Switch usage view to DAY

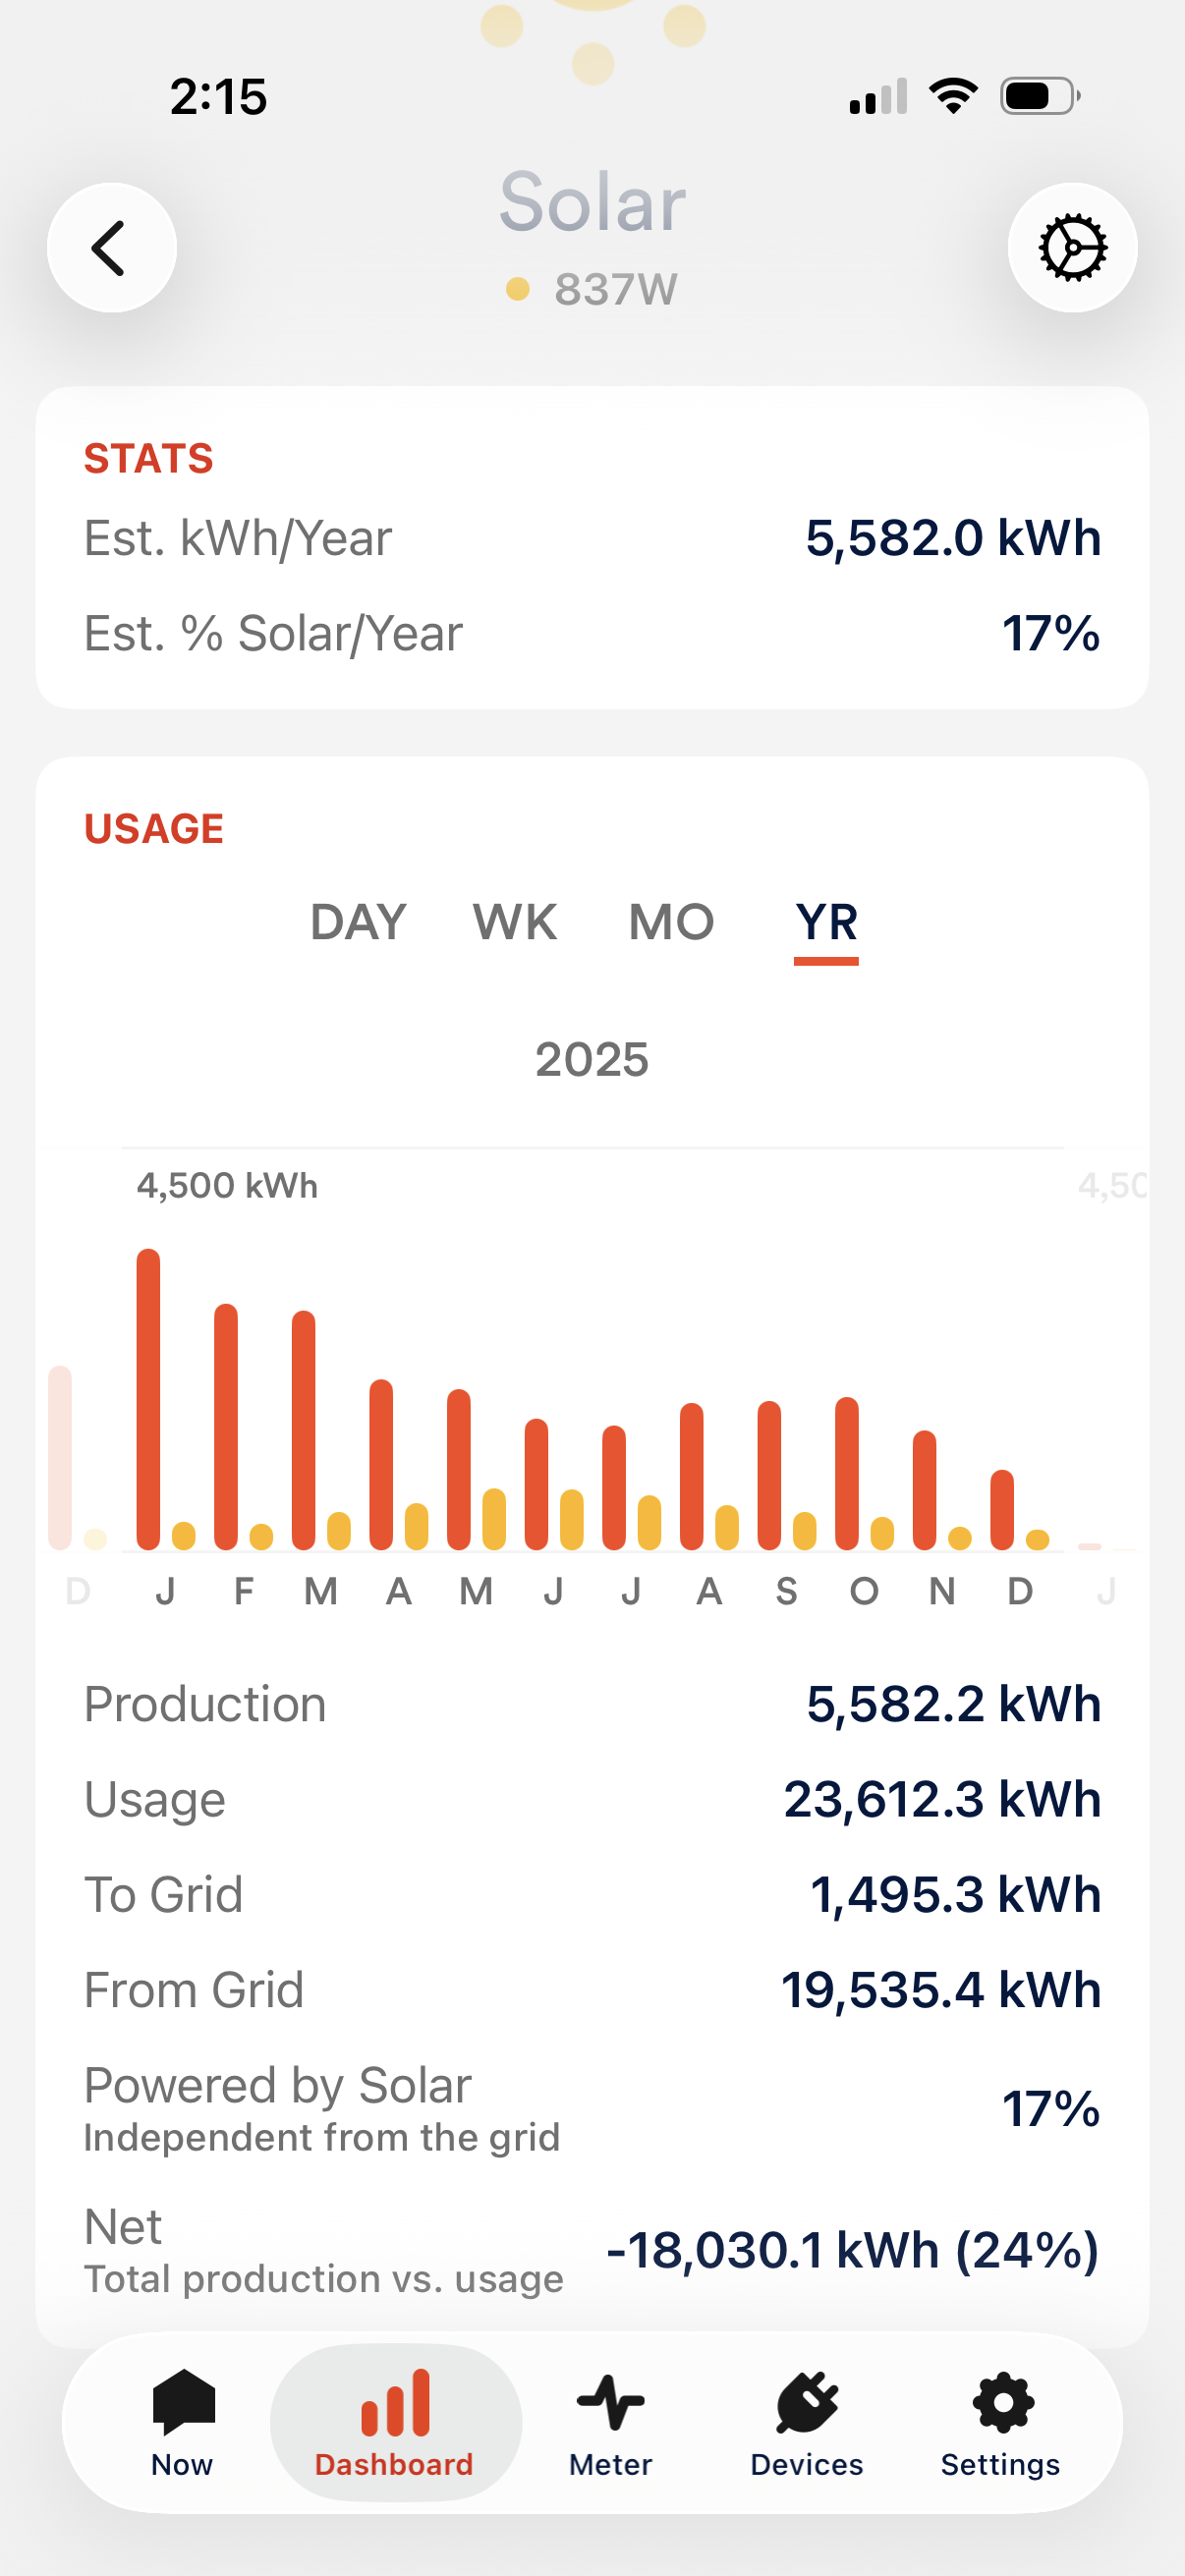358,922
